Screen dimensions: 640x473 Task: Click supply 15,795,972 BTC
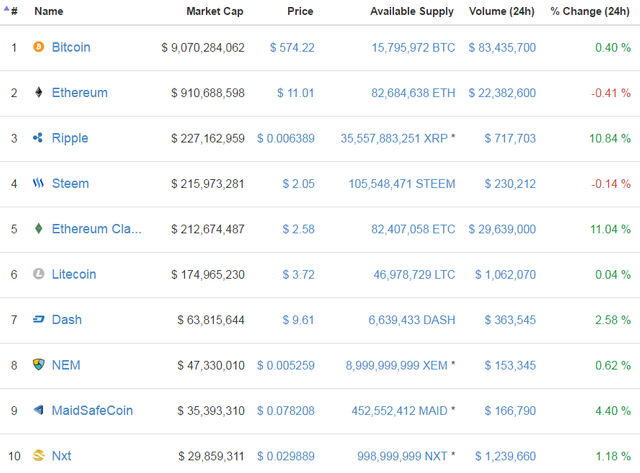[x=413, y=48]
